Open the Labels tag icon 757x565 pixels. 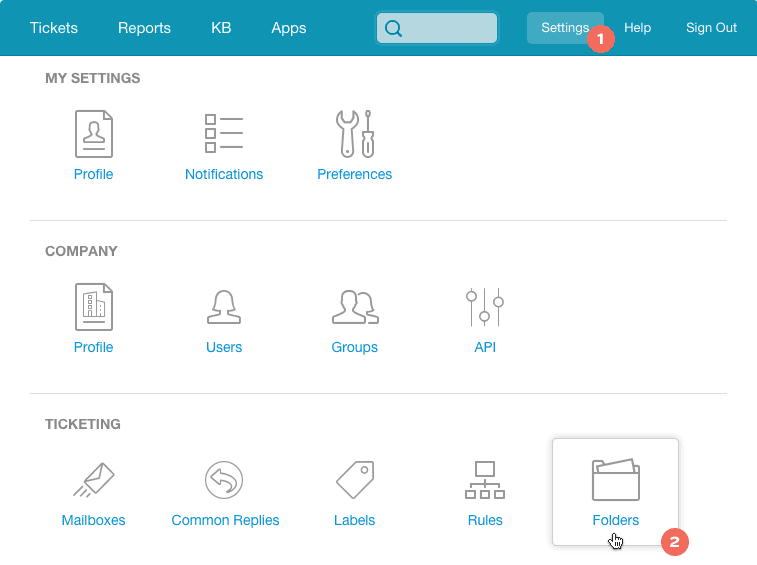[355, 481]
